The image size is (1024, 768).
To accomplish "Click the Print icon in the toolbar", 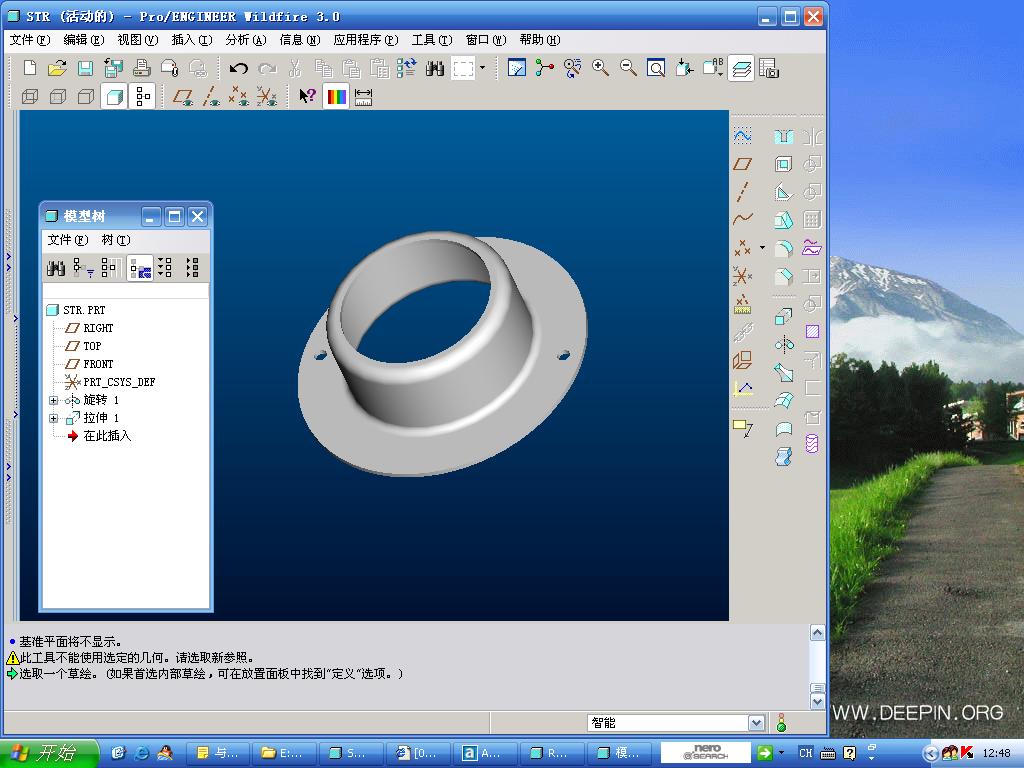I will [141, 68].
